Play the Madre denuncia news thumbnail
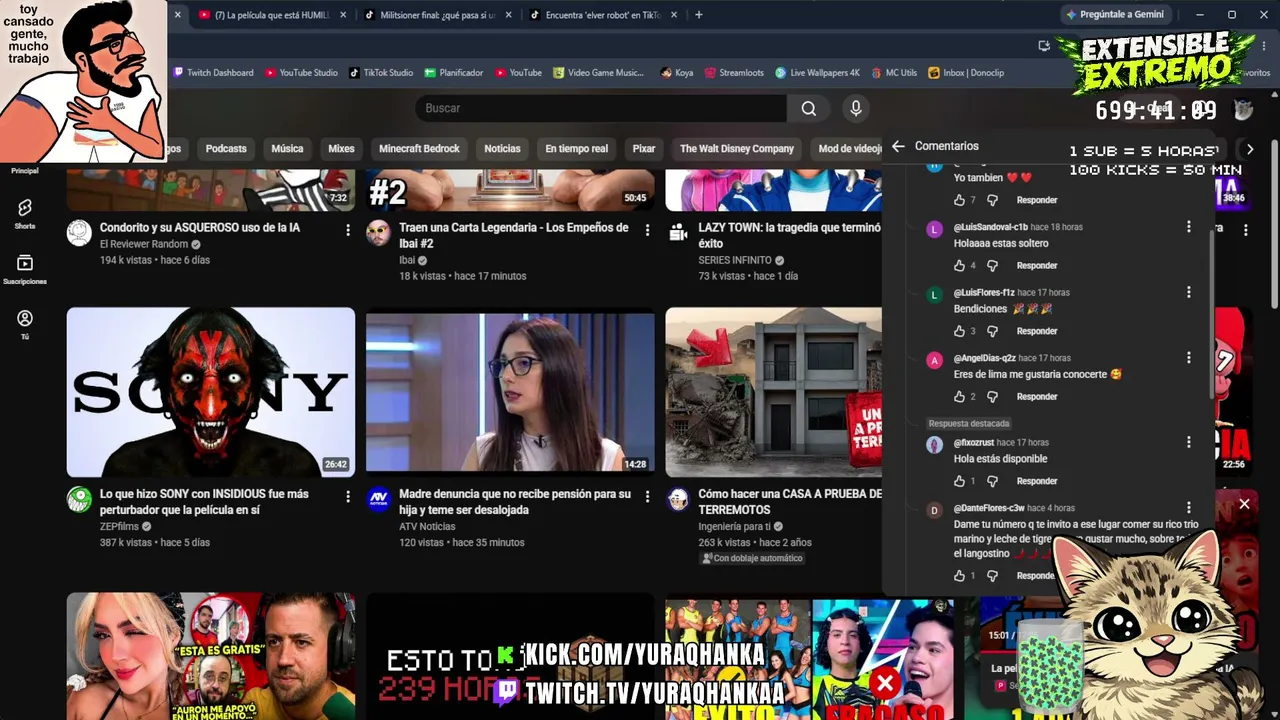This screenshot has width=1280, height=720. click(x=510, y=392)
